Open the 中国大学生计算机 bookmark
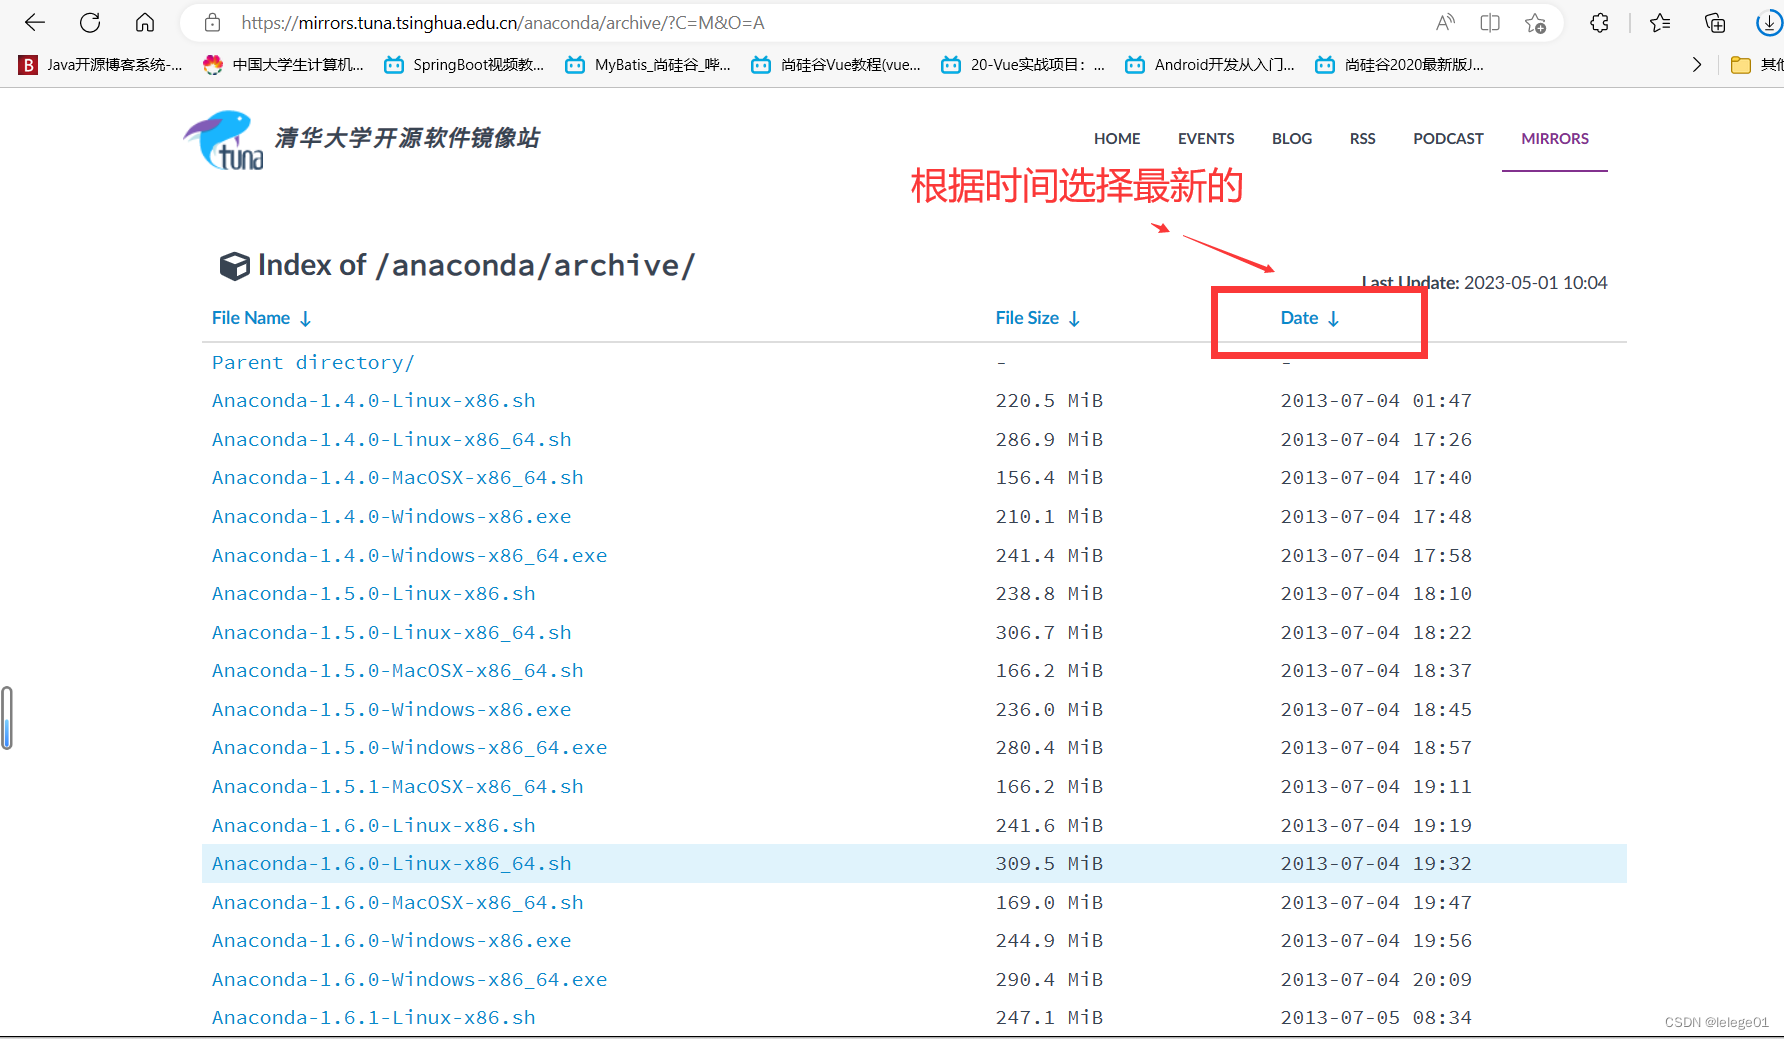This screenshot has width=1784, height=1039. click(283, 65)
